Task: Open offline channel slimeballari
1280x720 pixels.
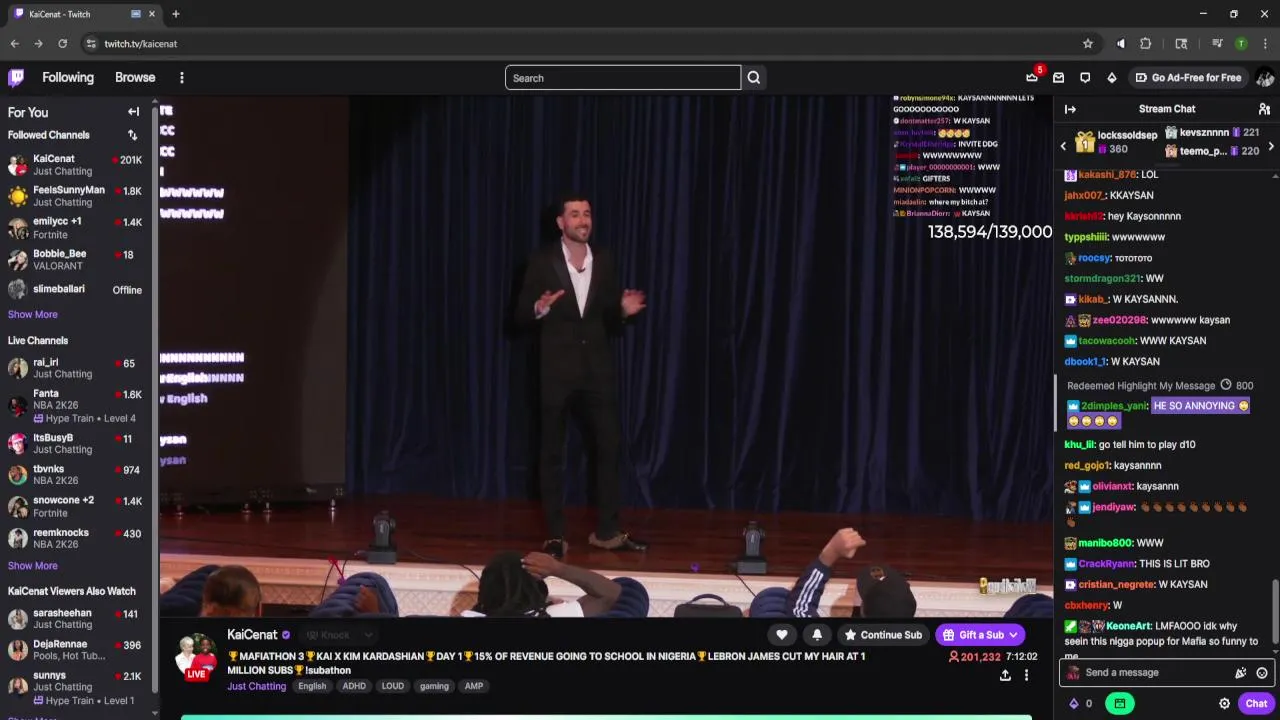Action: (75, 290)
